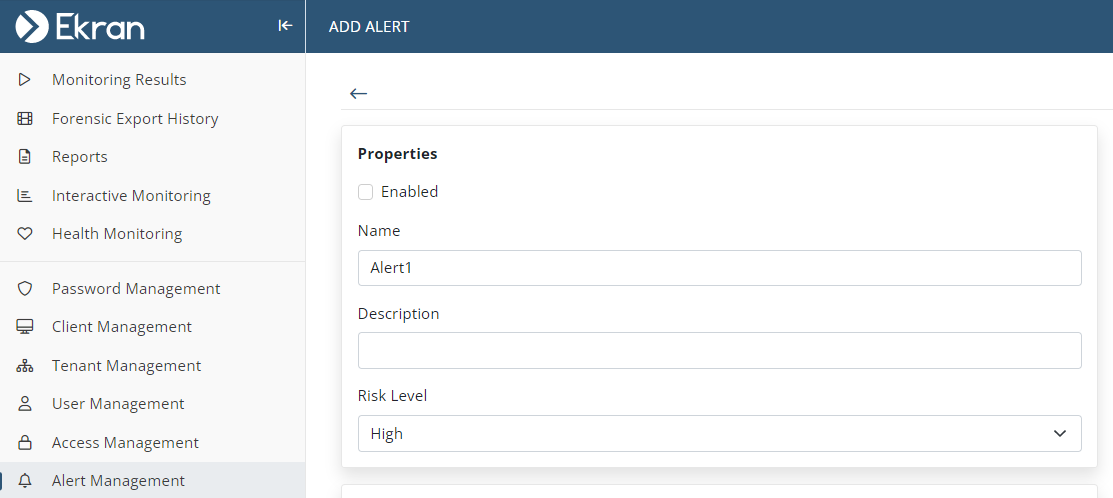Go back using the left arrow
Viewport: 1113px width, 498px height.
[358, 94]
